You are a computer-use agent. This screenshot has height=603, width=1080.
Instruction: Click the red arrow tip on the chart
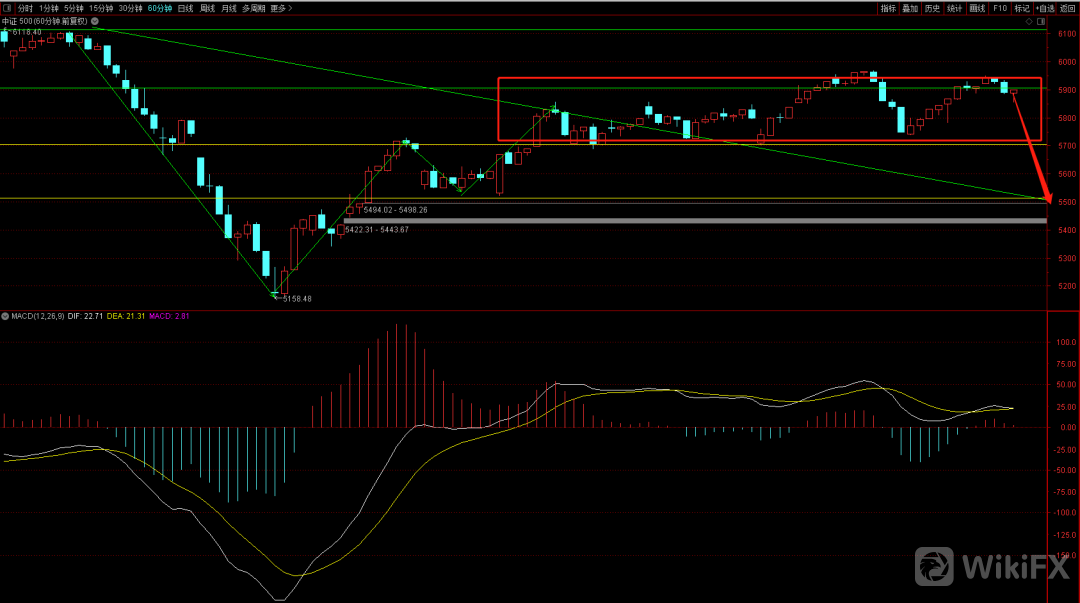click(1049, 201)
